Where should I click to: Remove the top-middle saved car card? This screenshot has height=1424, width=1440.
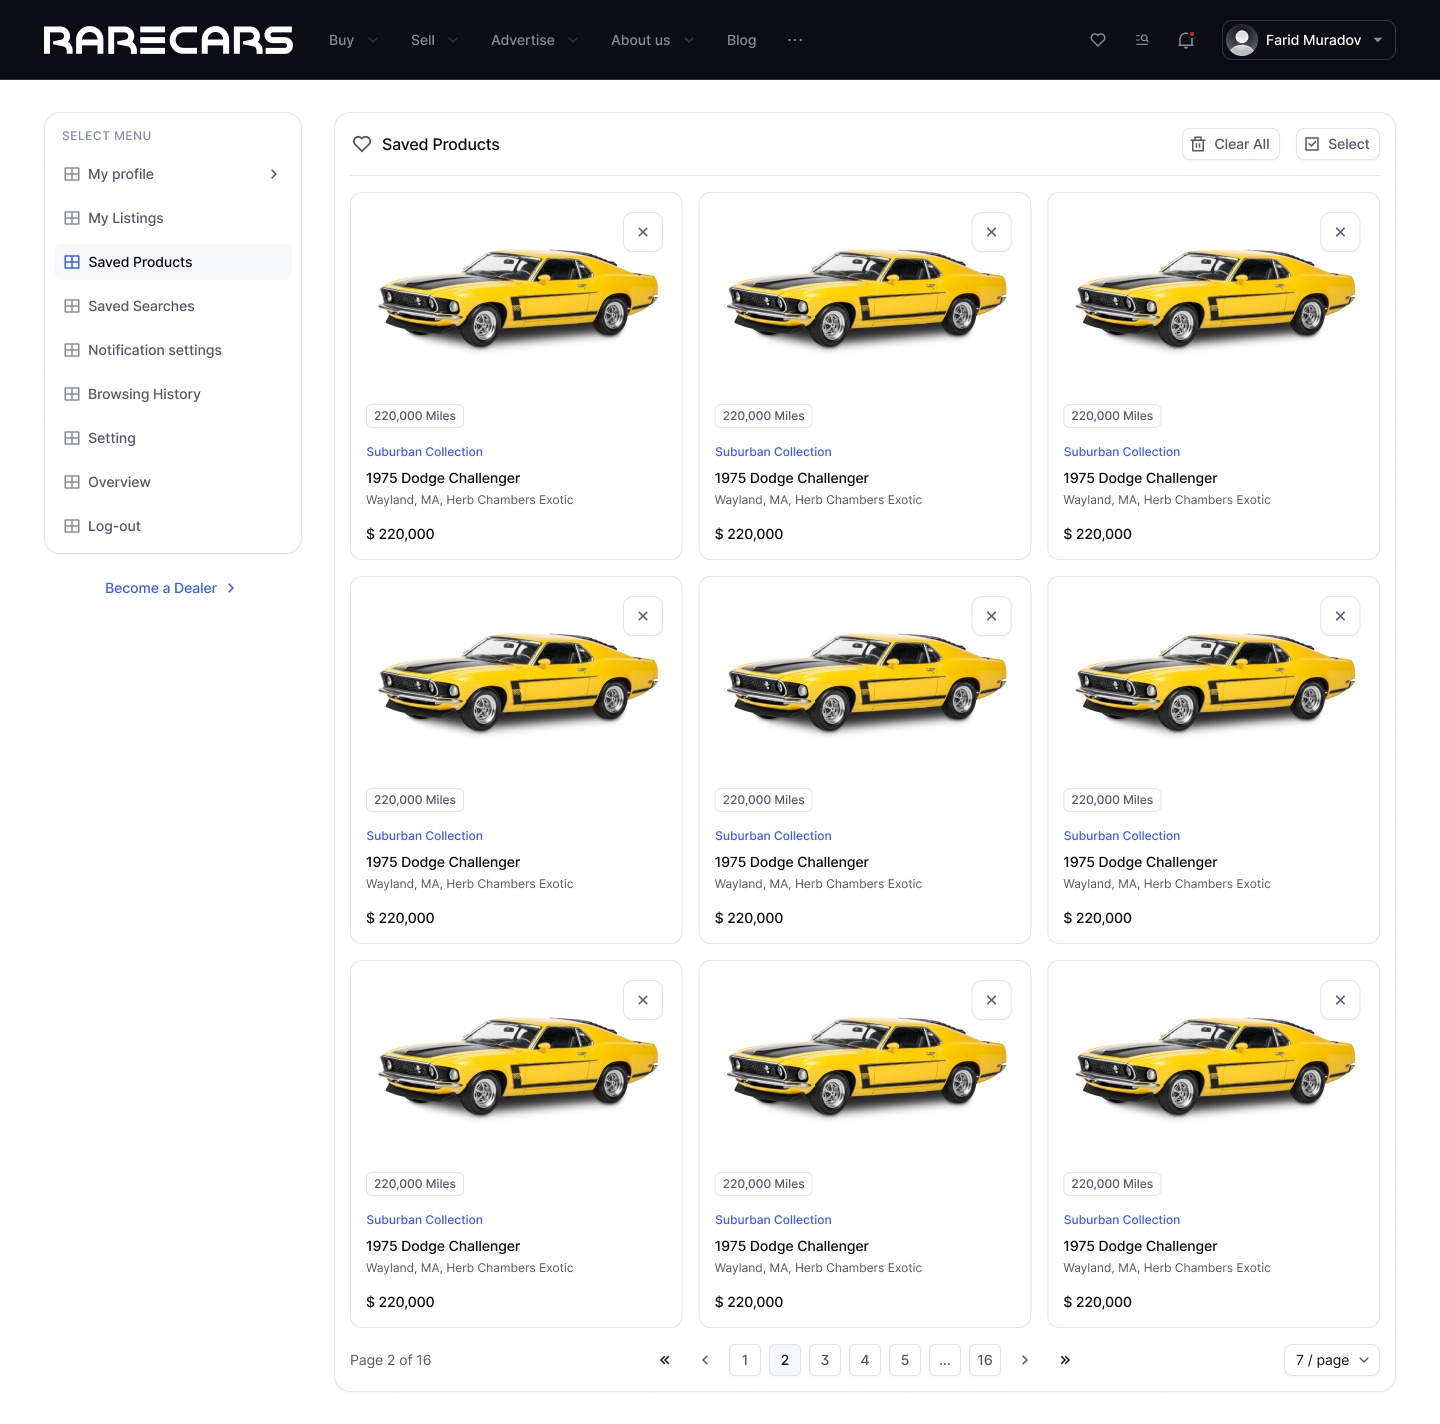click(992, 232)
